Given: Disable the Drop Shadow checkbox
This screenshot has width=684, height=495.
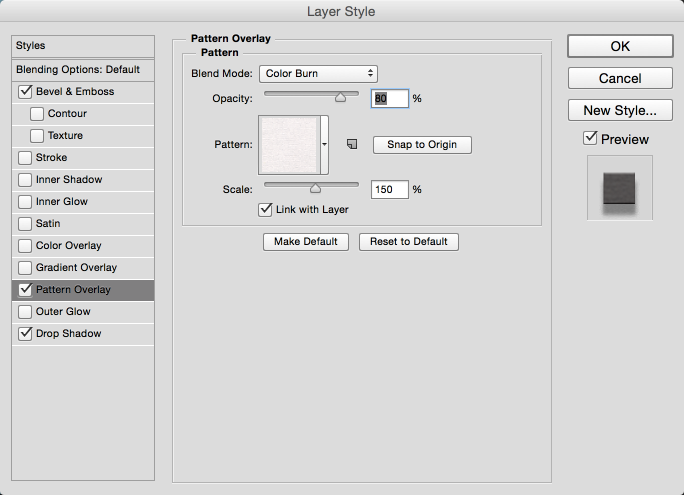Looking at the screenshot, I should coord(25,334).
